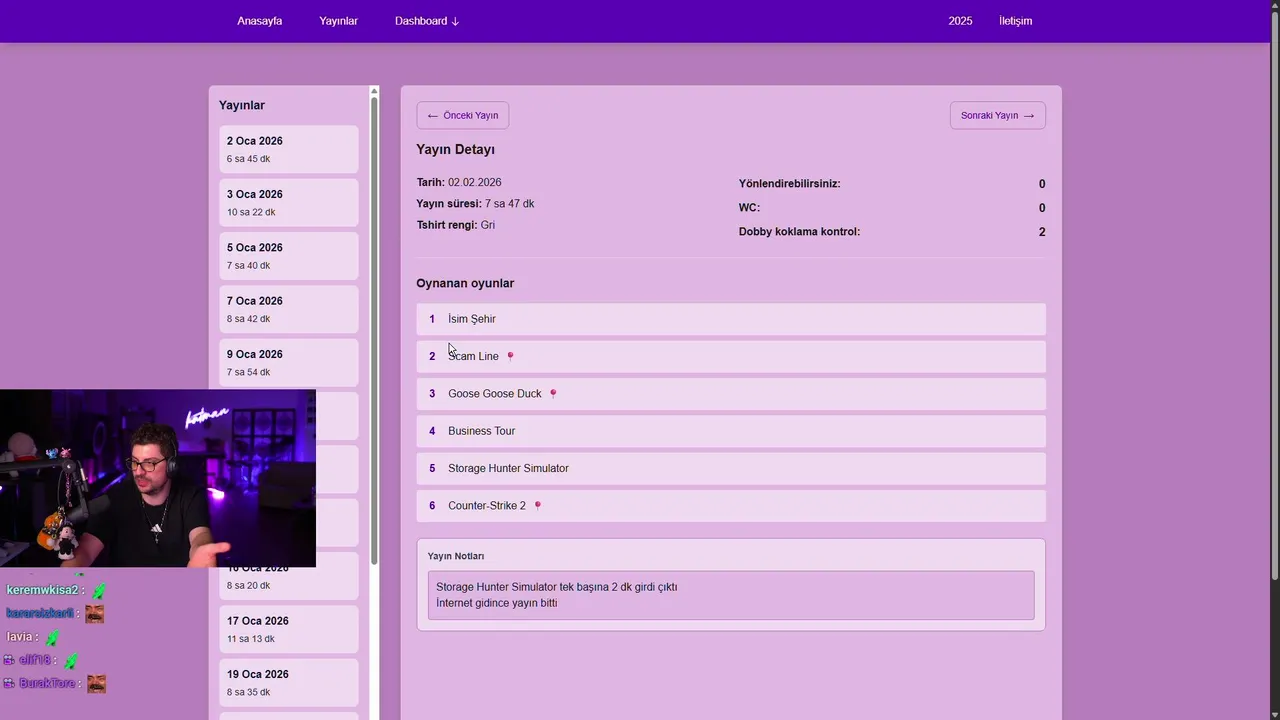Click the Dobby koklama kontrol value
Image resolution: width=1280 pixels, height=720 pixels.
coord(1042,232)
